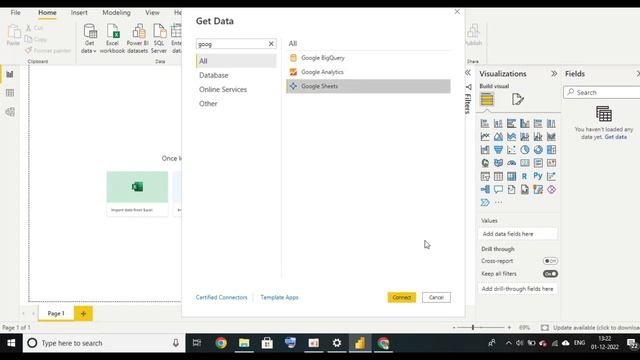Select the pie chart visual

point(524,150)
